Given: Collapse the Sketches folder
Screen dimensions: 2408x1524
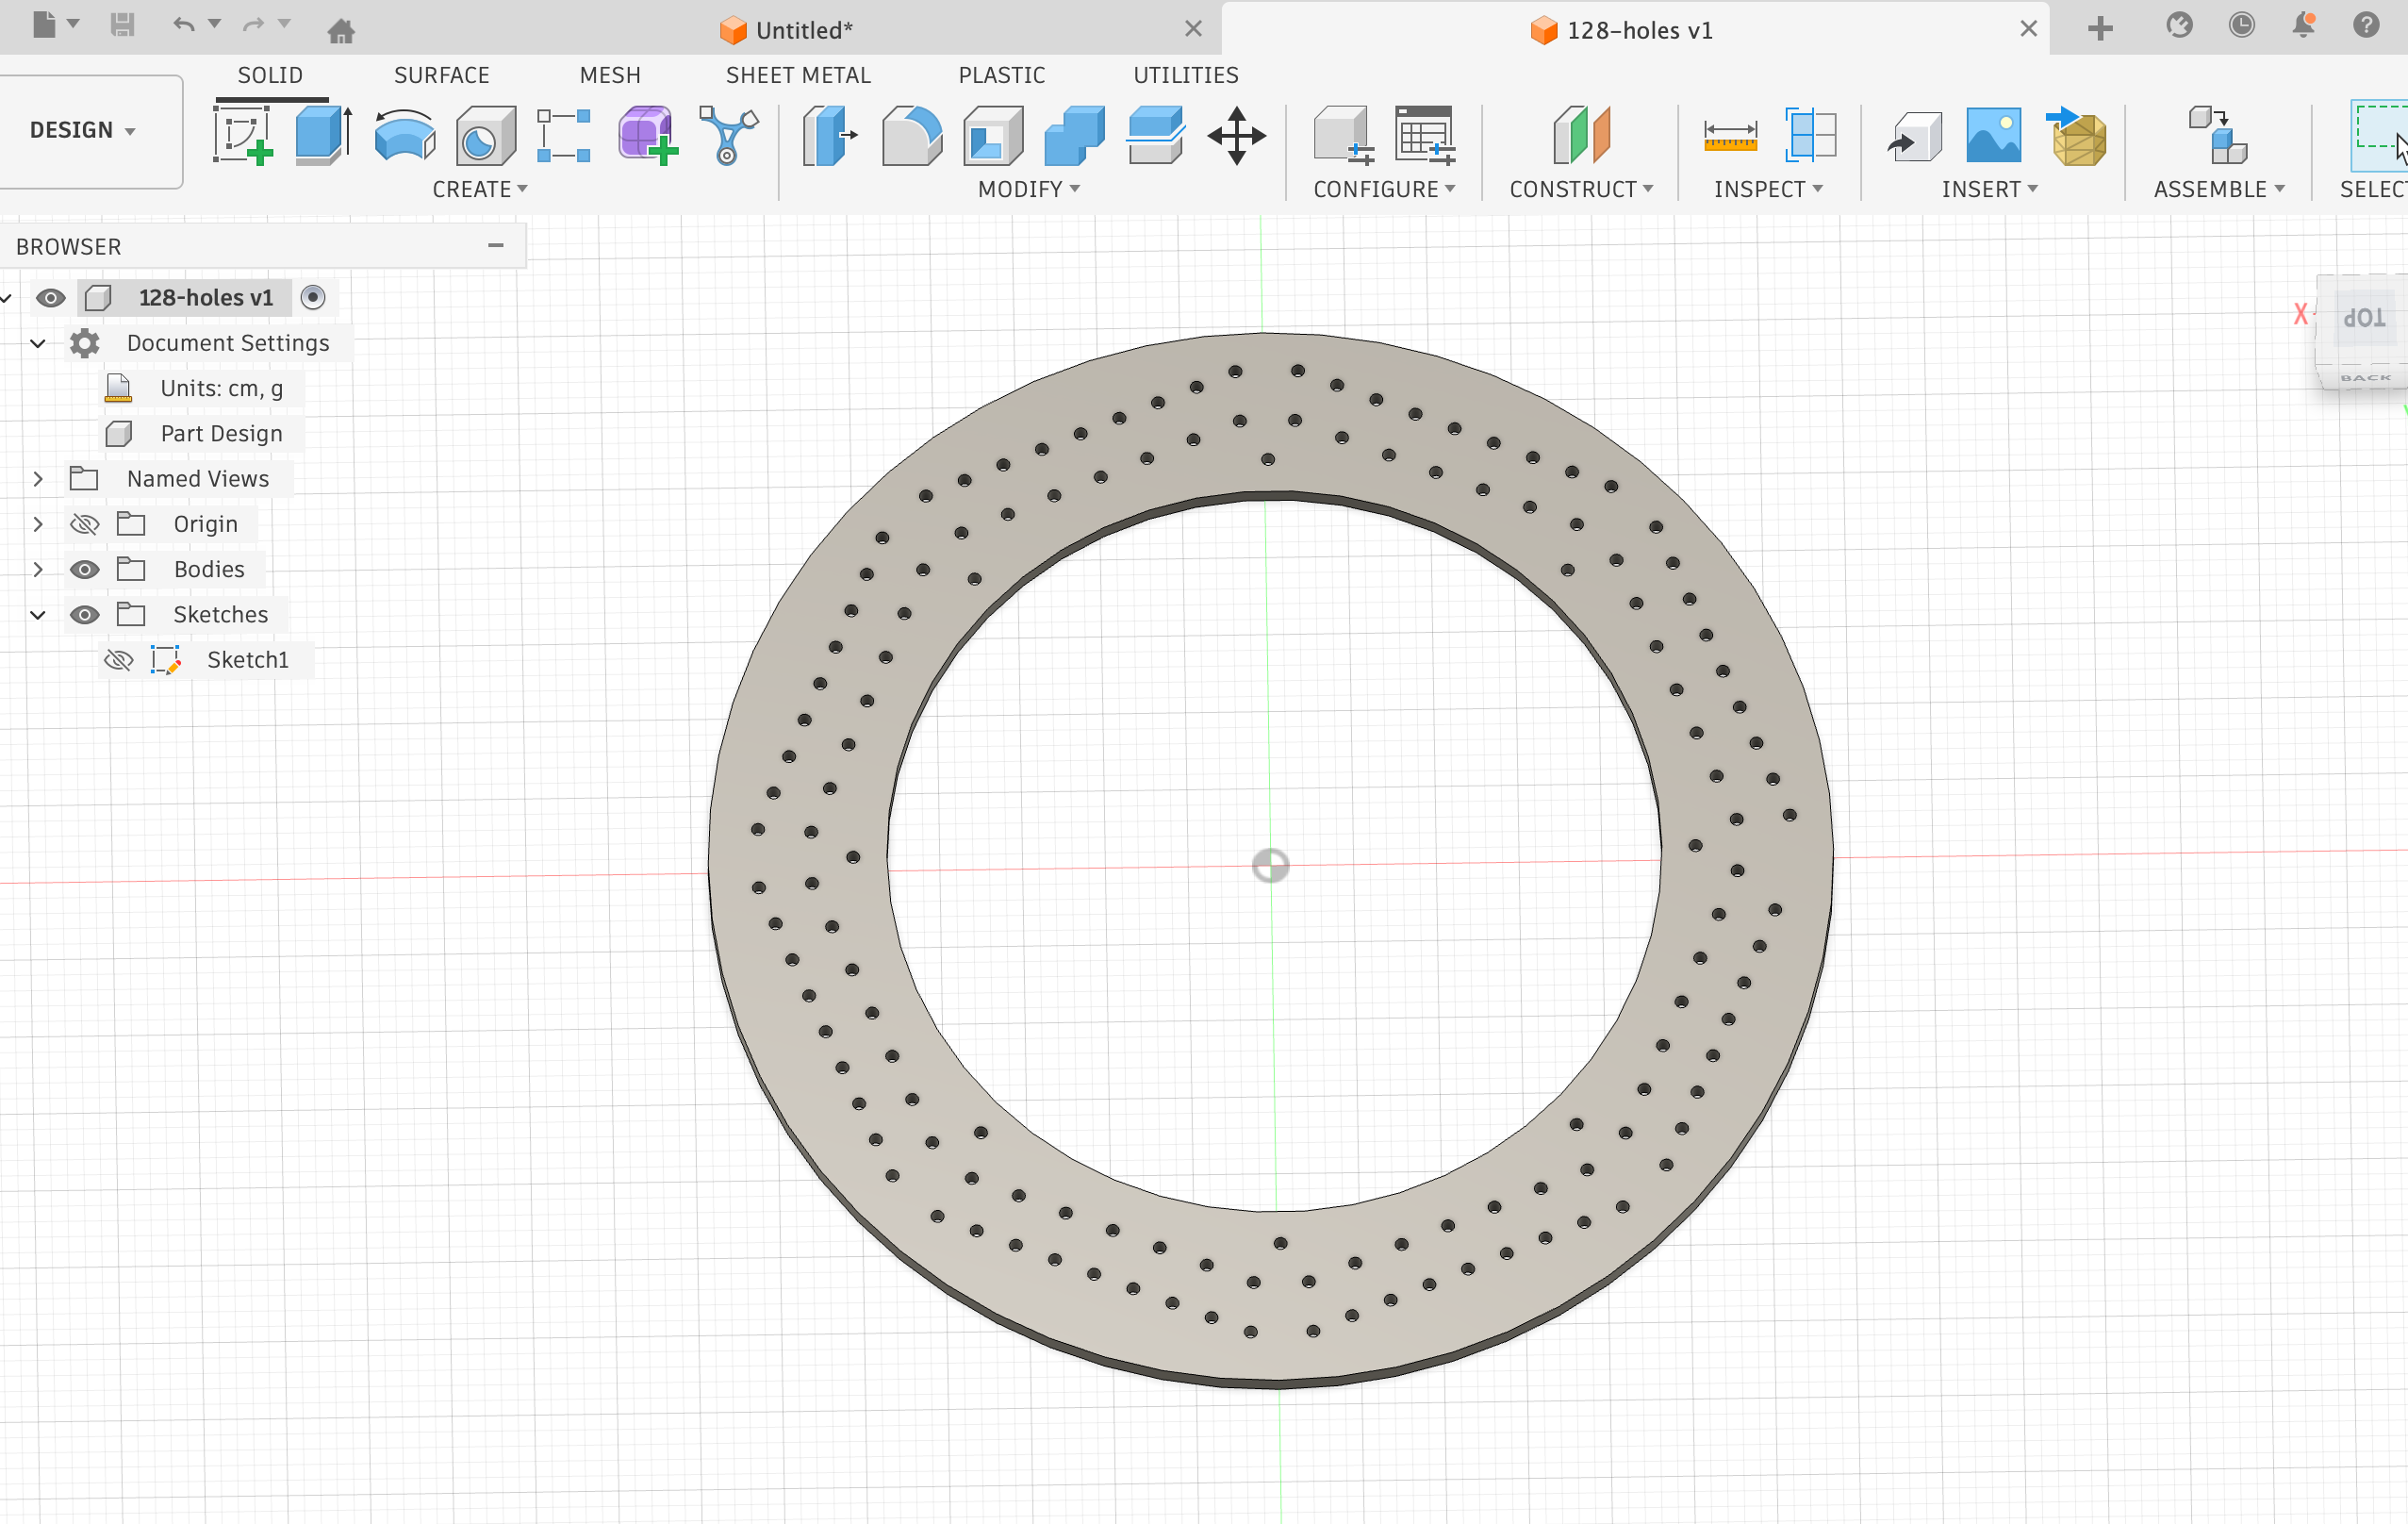Looking at the screenshot, I should [x=38, y=615].
